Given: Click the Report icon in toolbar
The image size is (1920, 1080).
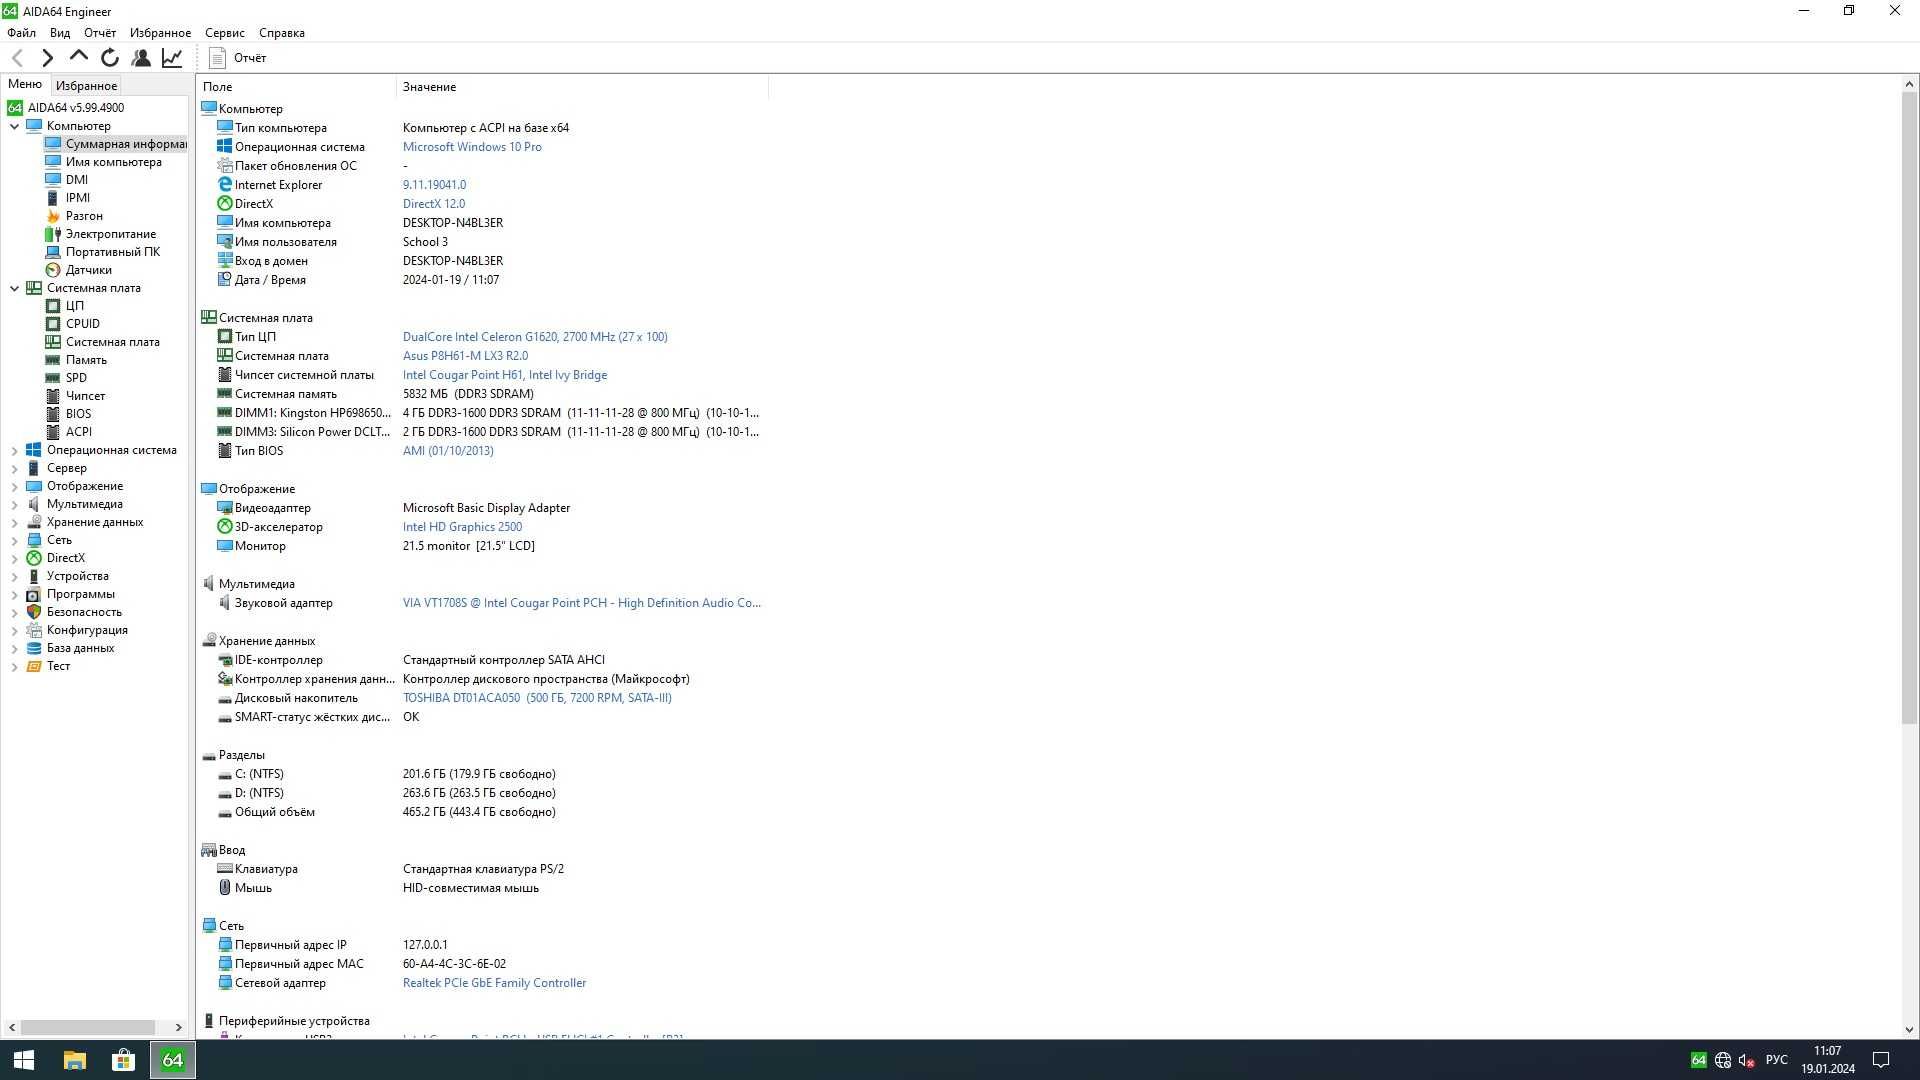Looking at the screenshot, I should [215, 58].
